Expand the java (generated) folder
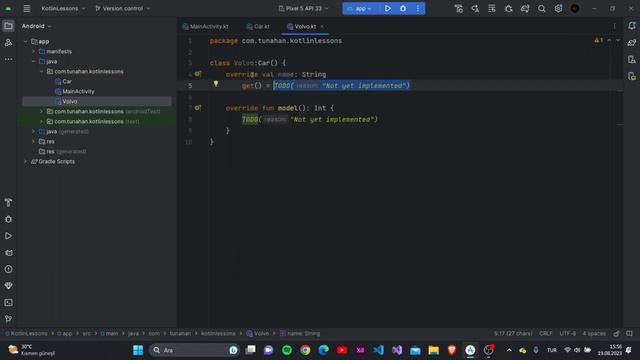This screenshot has height=360, width=640. 33,131
